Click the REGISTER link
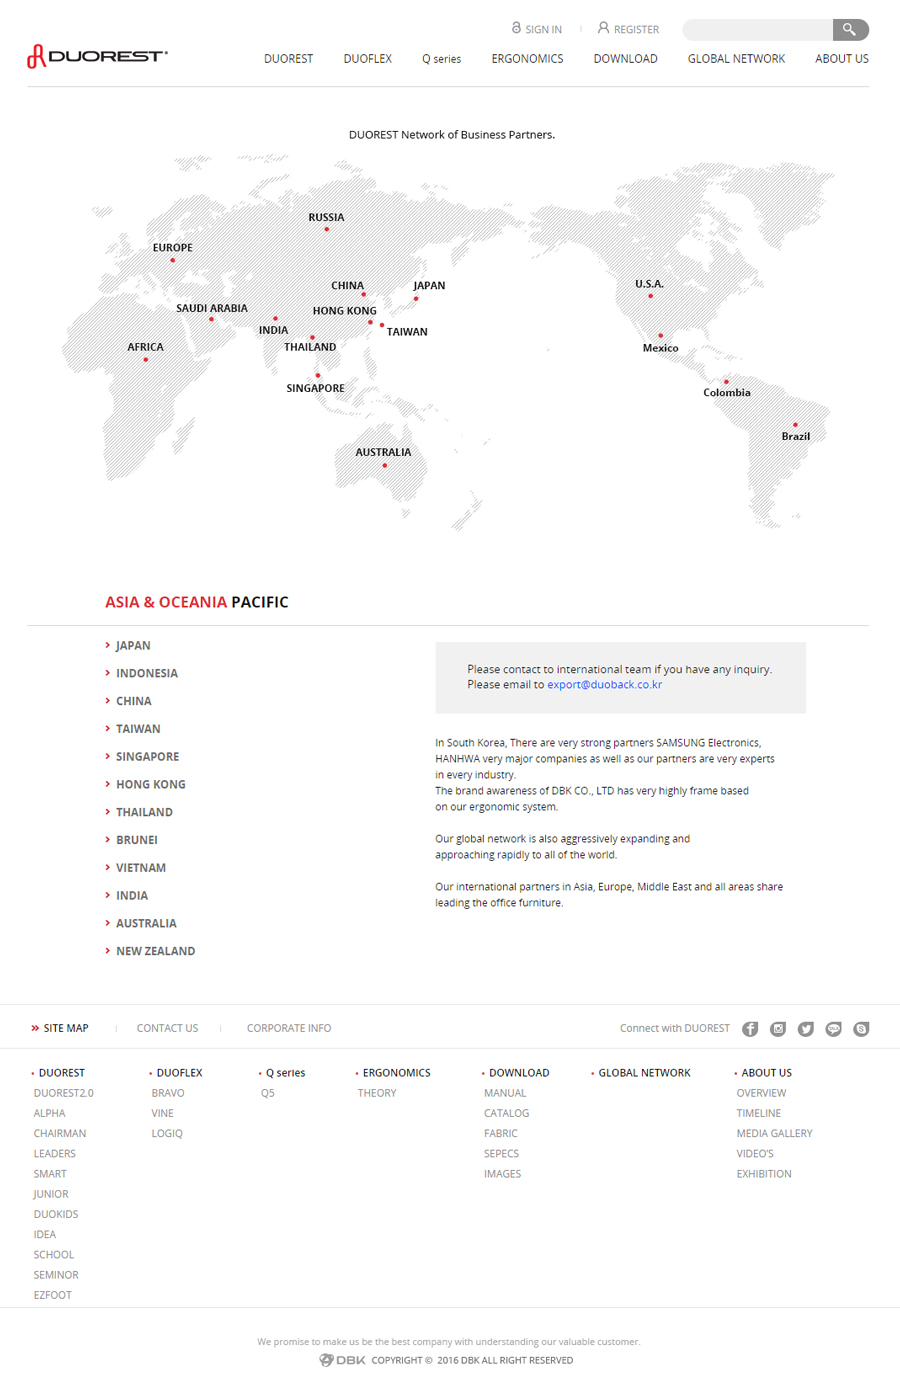This screenshot has width=900, height=1396. point(636,29)
